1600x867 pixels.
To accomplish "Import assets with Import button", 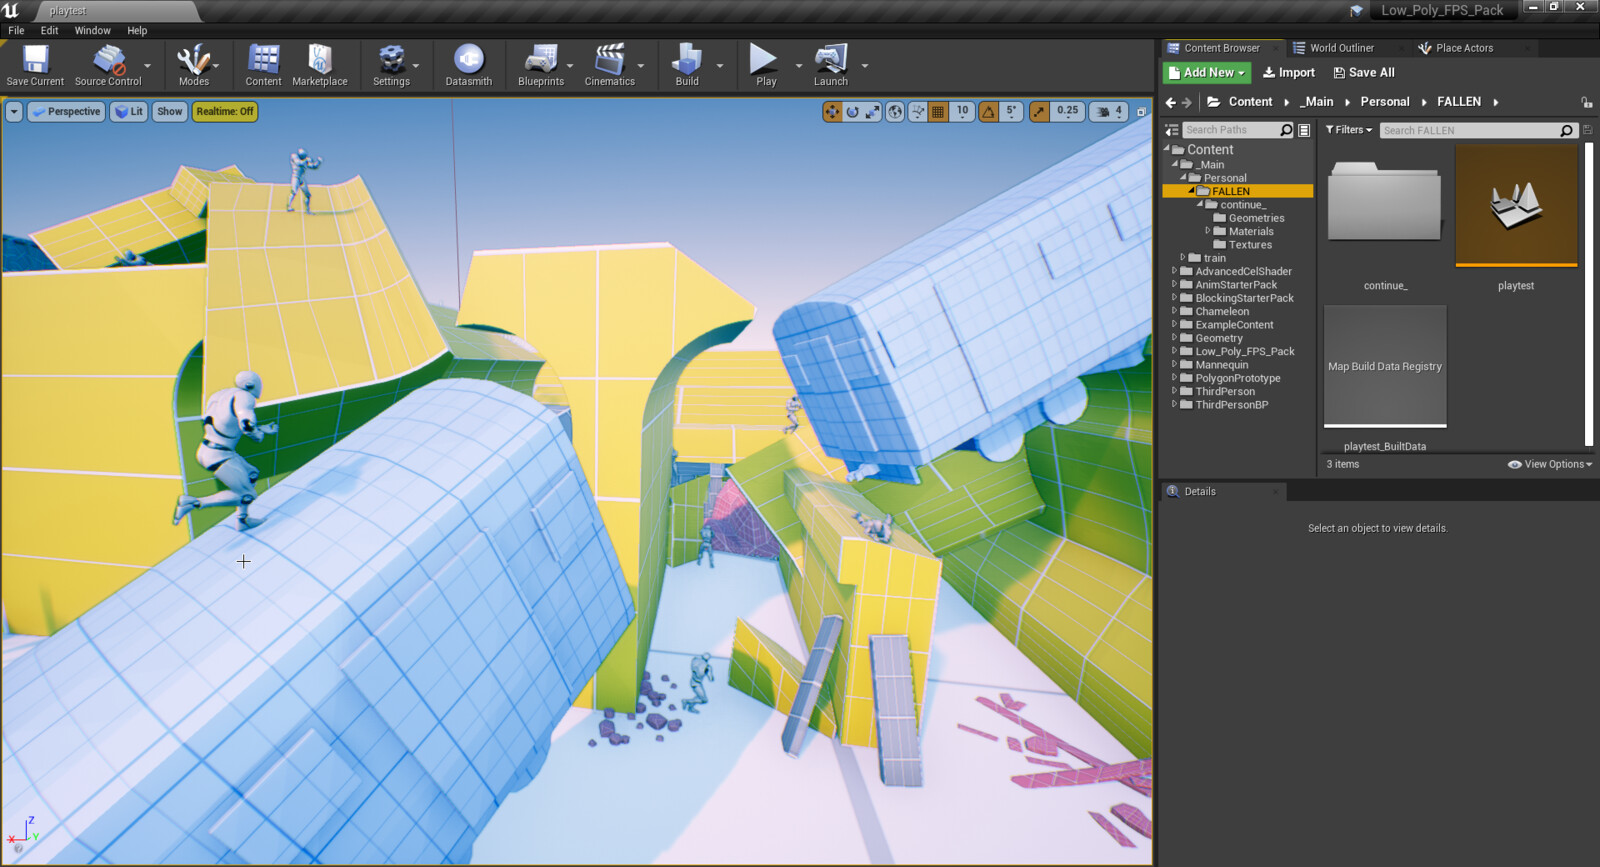I will click(x=1288, y=73).
